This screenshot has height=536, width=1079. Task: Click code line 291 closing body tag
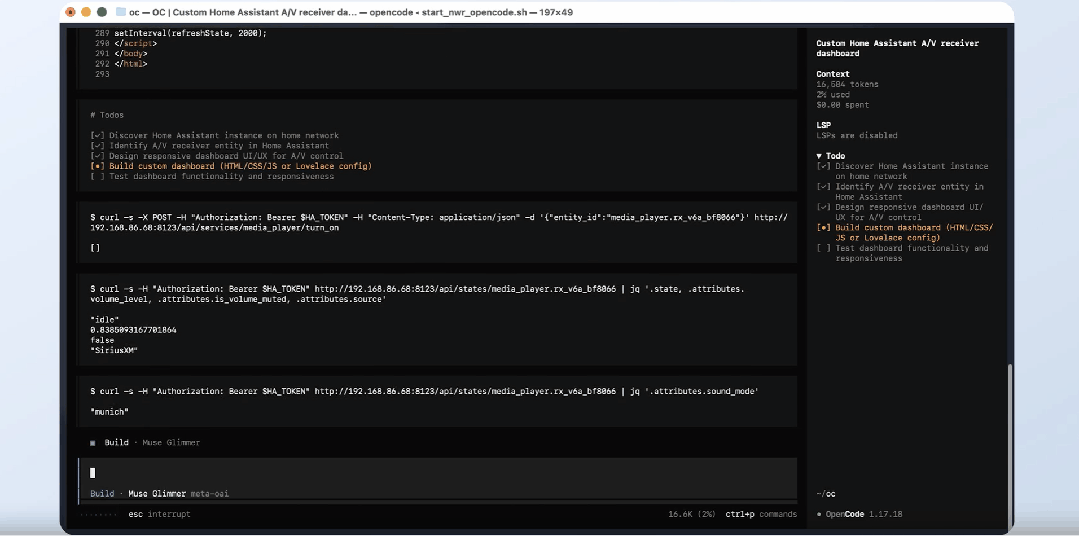(131, 54)
